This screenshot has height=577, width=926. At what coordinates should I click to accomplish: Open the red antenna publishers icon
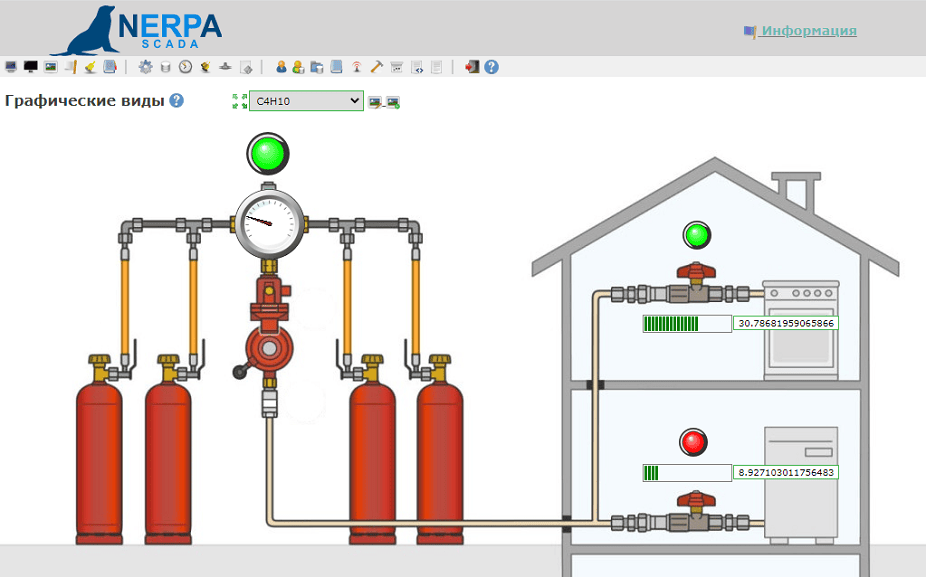[357, 67]
